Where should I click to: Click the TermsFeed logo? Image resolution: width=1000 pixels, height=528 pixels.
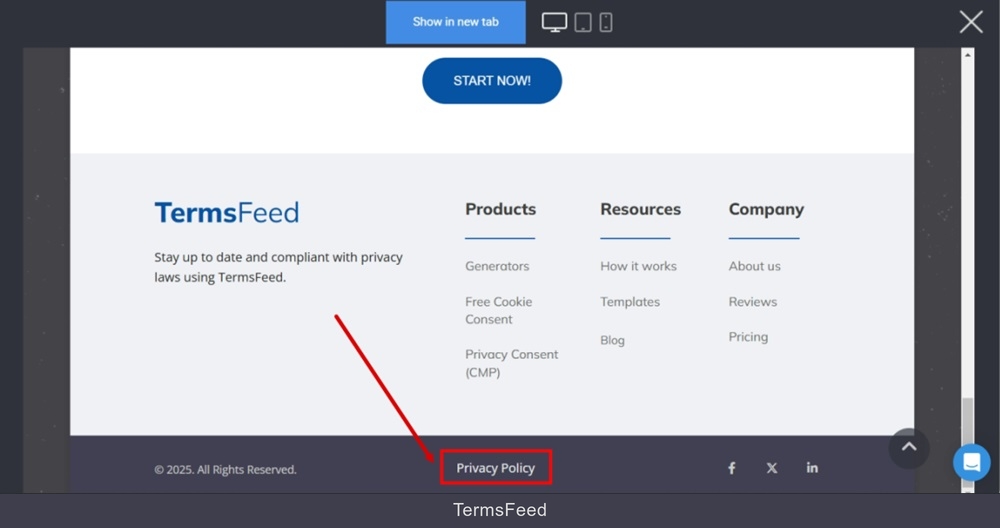click(226, 212)
